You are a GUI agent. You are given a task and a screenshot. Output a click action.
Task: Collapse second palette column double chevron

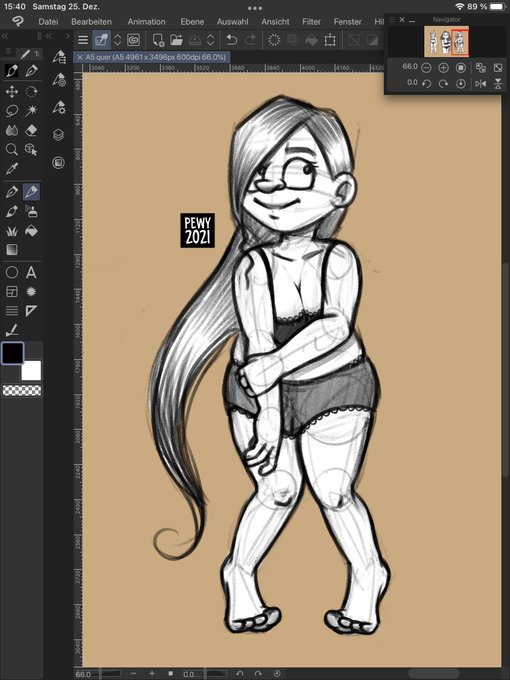tap(49, 36)
